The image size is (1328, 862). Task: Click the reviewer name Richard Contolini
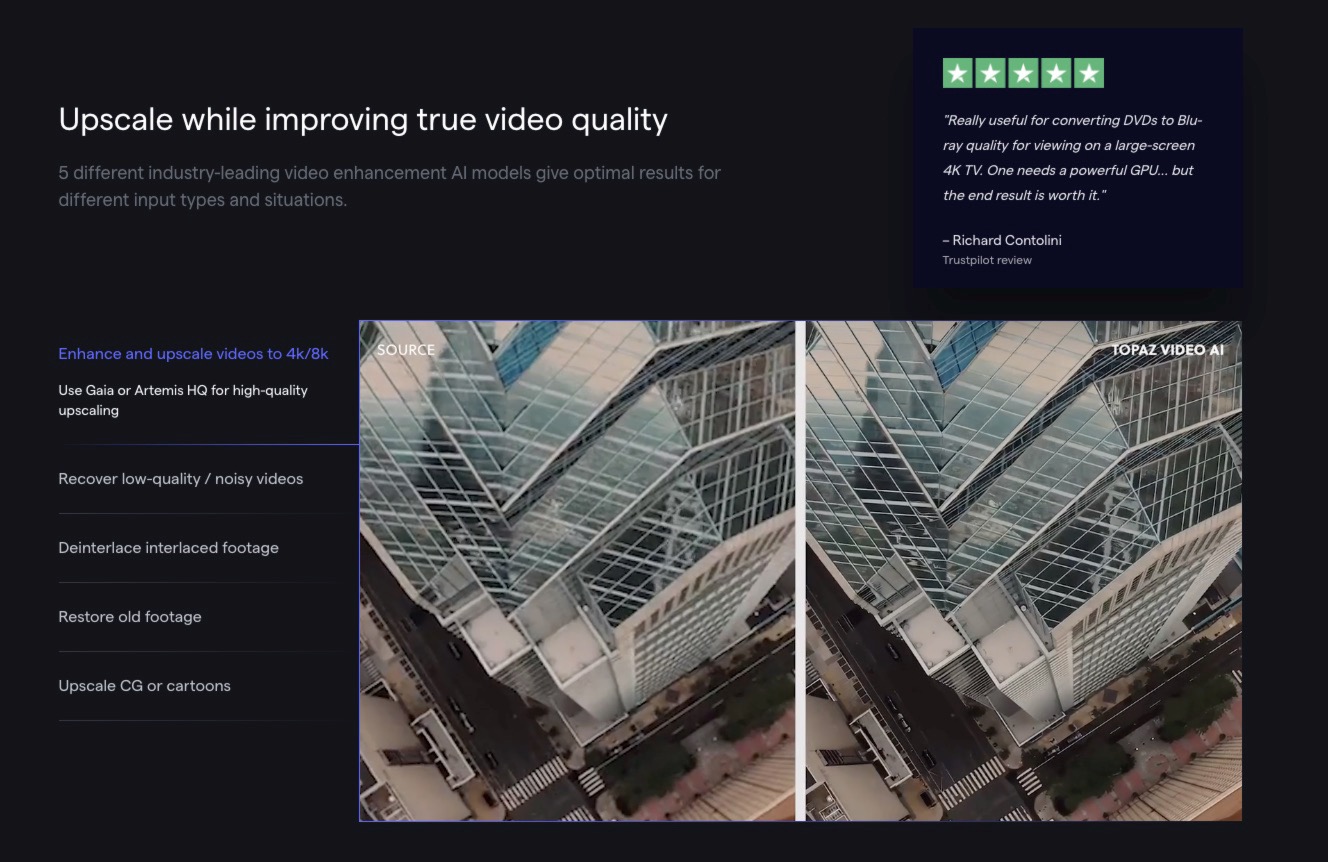(1002, 240)
